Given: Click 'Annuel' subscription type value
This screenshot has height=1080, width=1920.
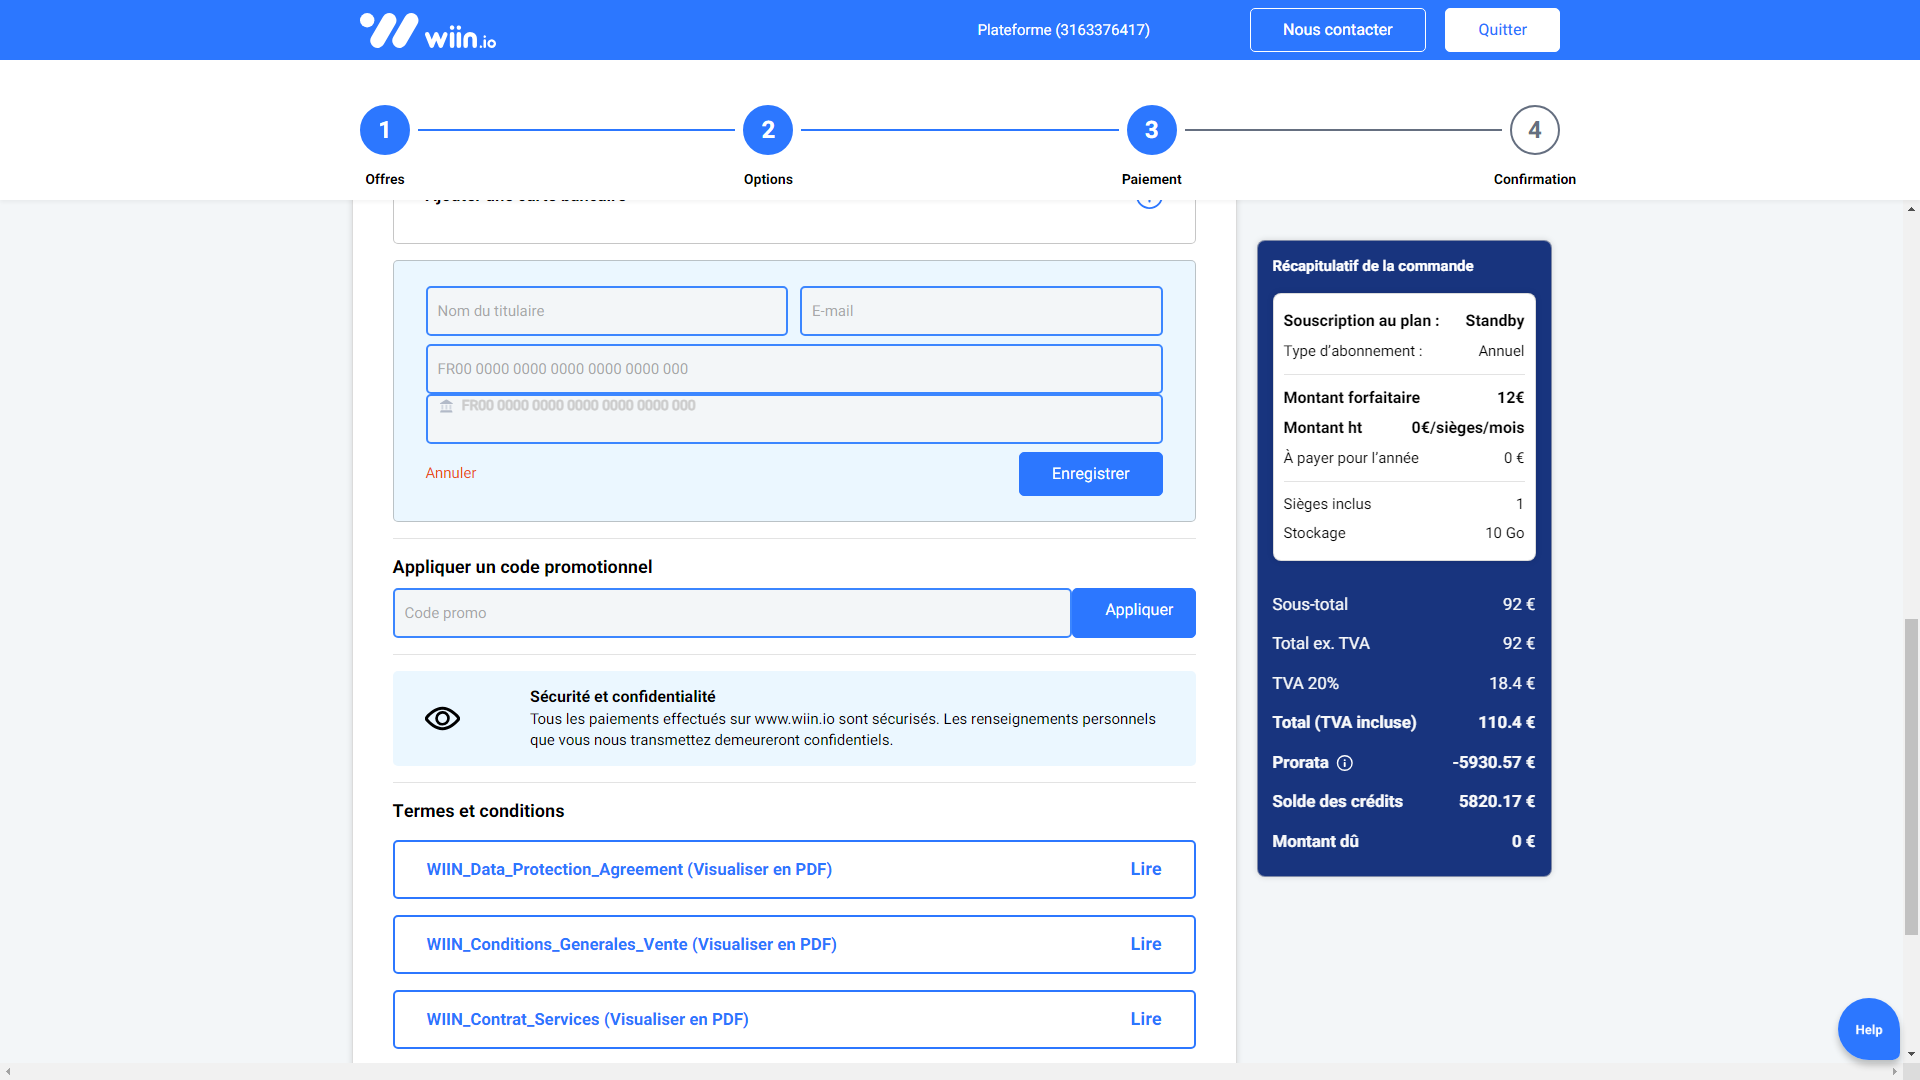Looking at the screenshot, I should pyautogui.click(x=1502, y=351).
